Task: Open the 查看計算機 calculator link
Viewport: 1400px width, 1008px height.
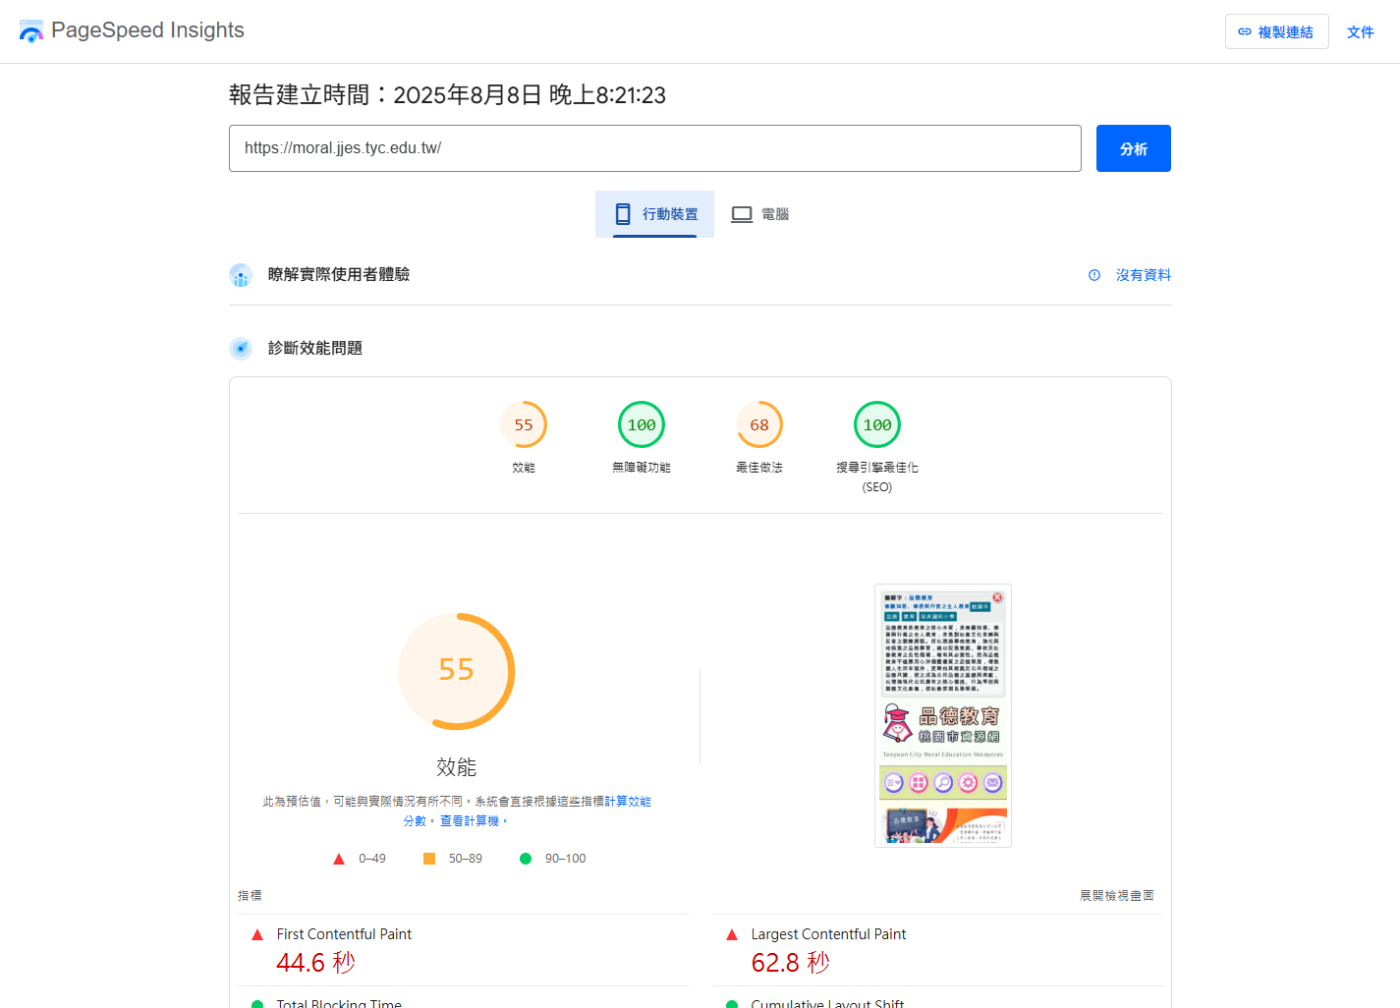Action: click(x=469, y=821)
